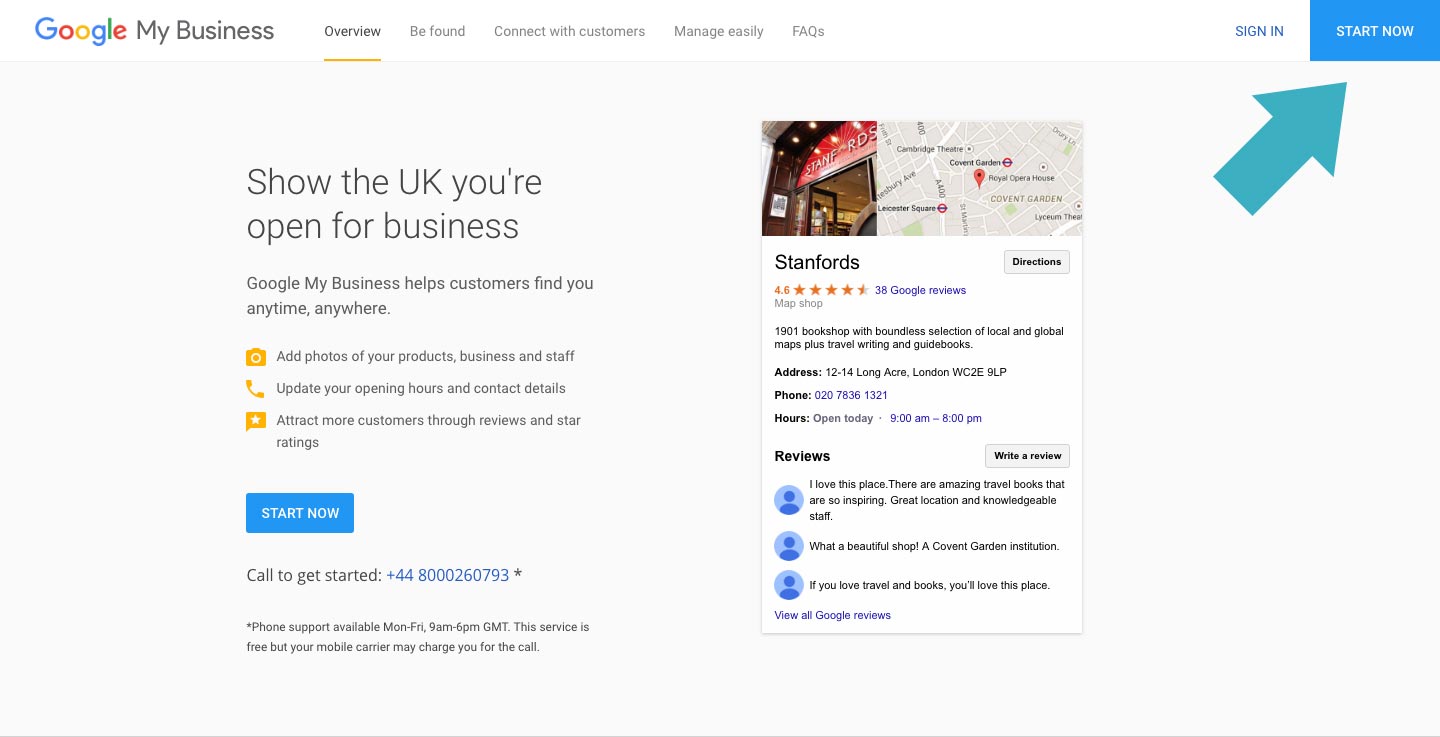Click the Write a review button
Viewport: 1440px width, 737px height.
click(x=1027, y=456)
